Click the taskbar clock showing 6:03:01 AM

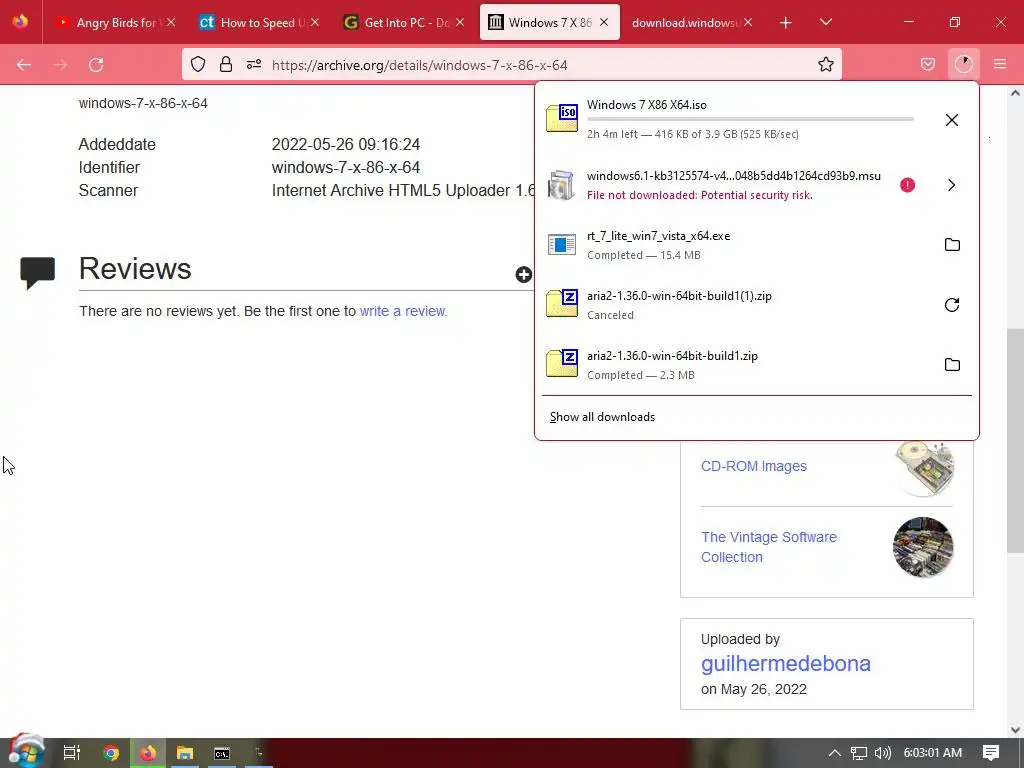tap(933, 752)
